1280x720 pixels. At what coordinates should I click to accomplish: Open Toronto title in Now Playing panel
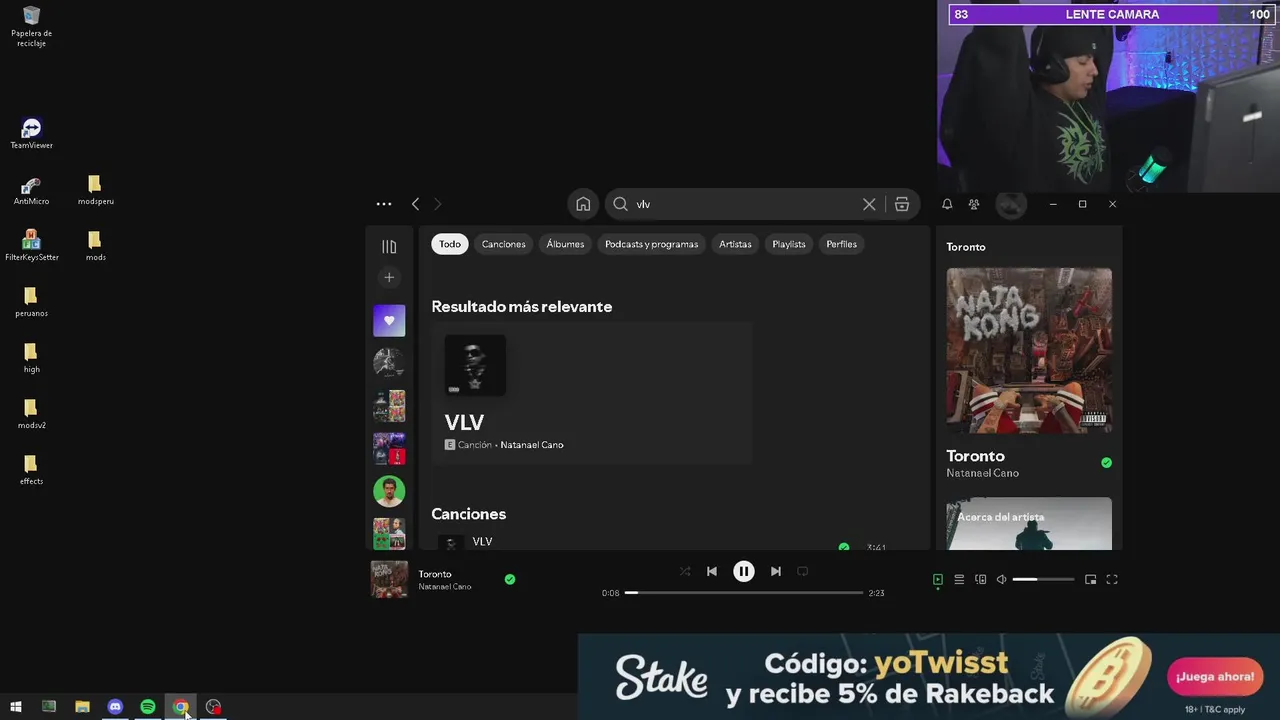(x=975, y=456)
